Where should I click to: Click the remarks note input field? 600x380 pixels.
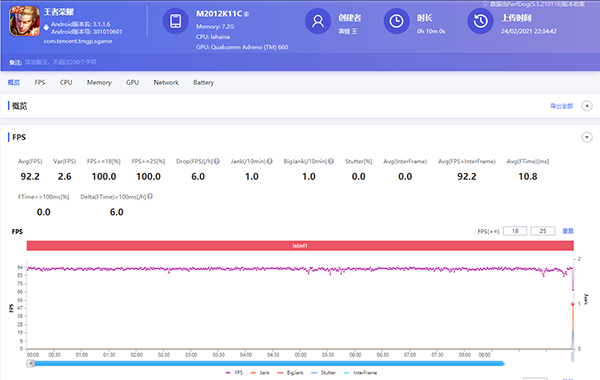click(x=60, y=62)
